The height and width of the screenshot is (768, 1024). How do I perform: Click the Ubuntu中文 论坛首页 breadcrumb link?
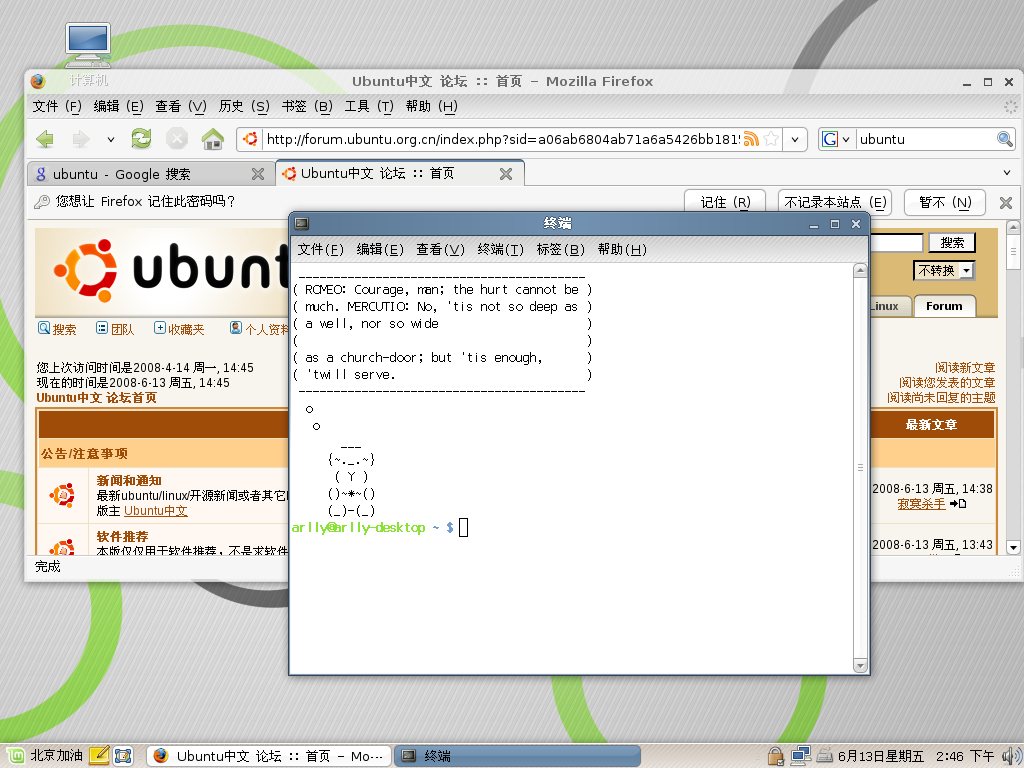coord(97,398)
